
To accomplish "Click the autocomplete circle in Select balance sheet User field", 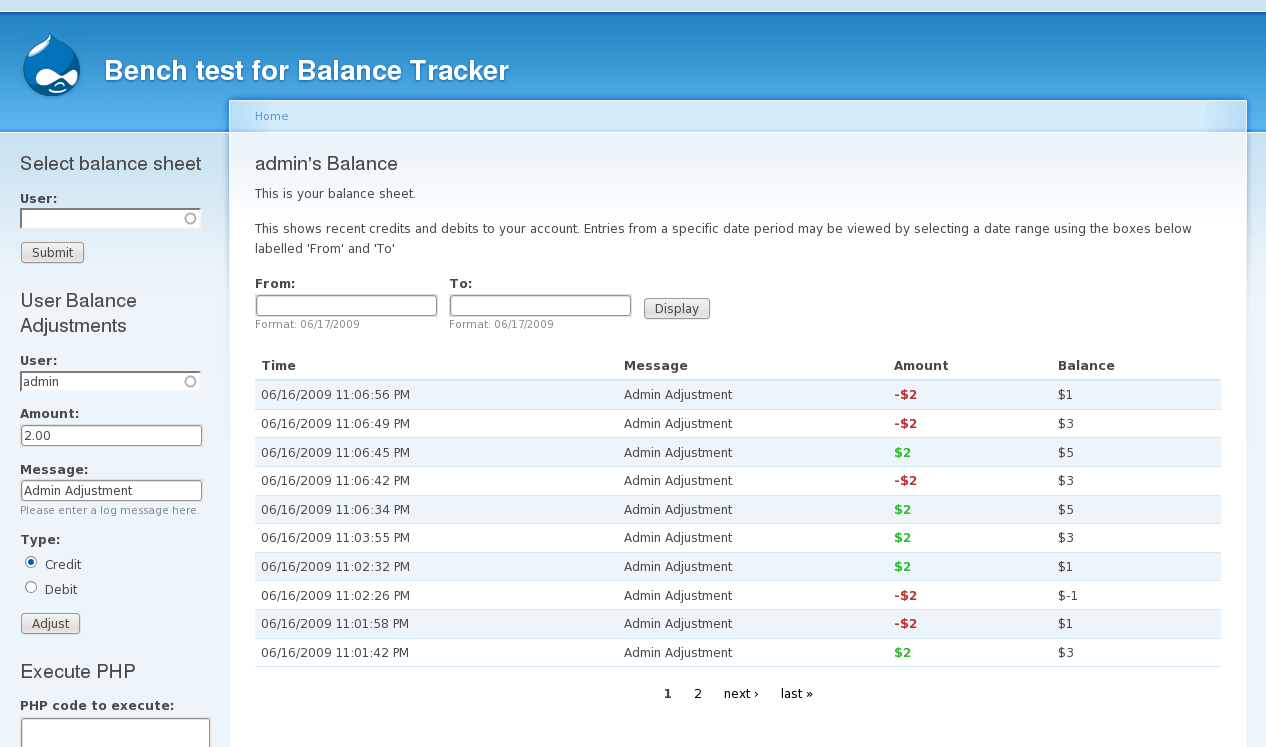I will pos(190,218).
